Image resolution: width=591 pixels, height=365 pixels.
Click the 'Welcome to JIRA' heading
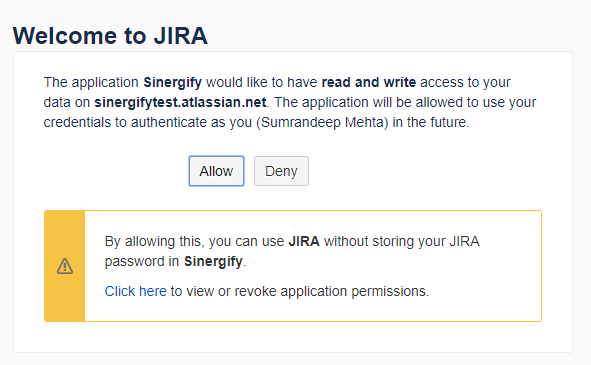(110, 36)
